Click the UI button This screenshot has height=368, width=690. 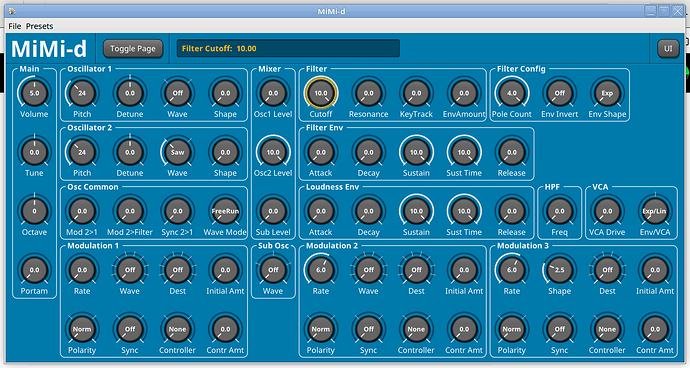click(x=668, y=48)
